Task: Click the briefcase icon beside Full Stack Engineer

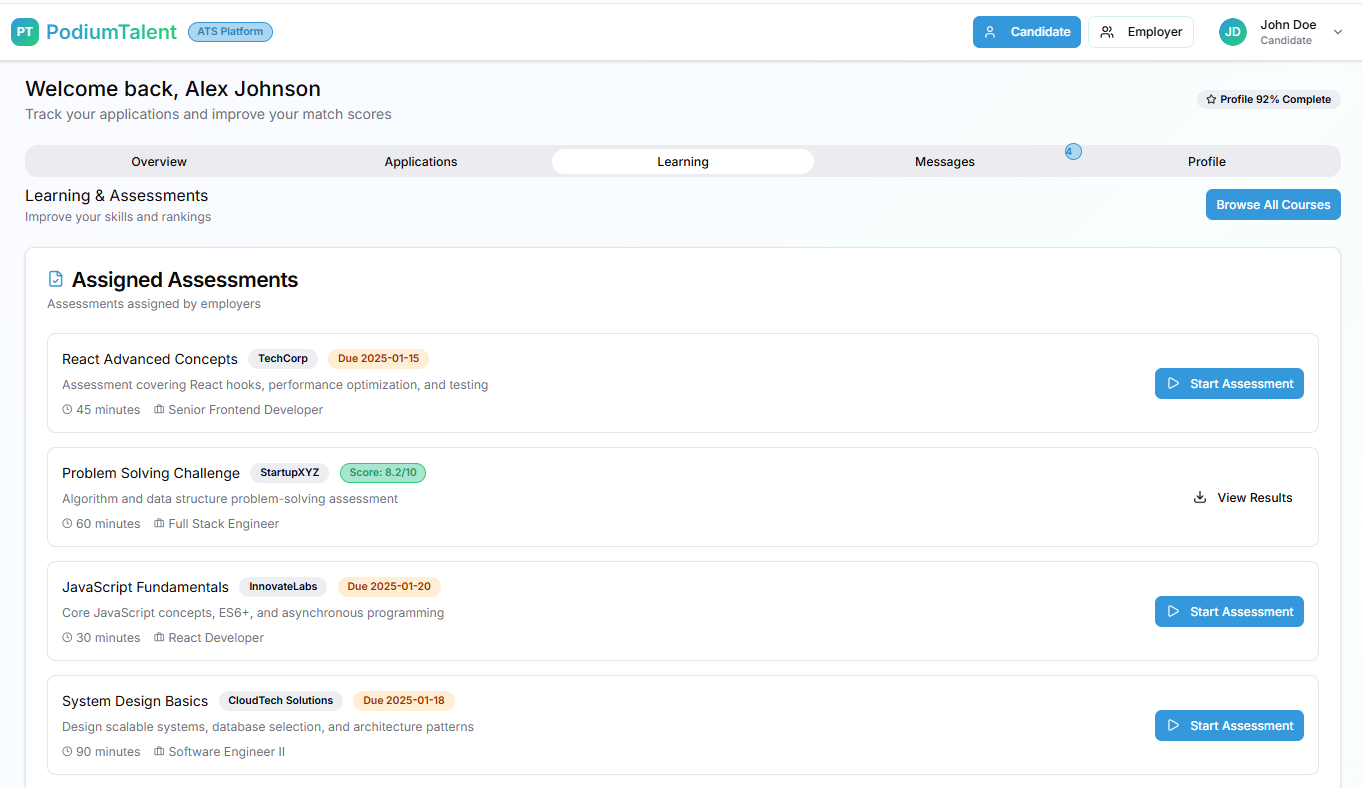Action: tap(159, 524)
